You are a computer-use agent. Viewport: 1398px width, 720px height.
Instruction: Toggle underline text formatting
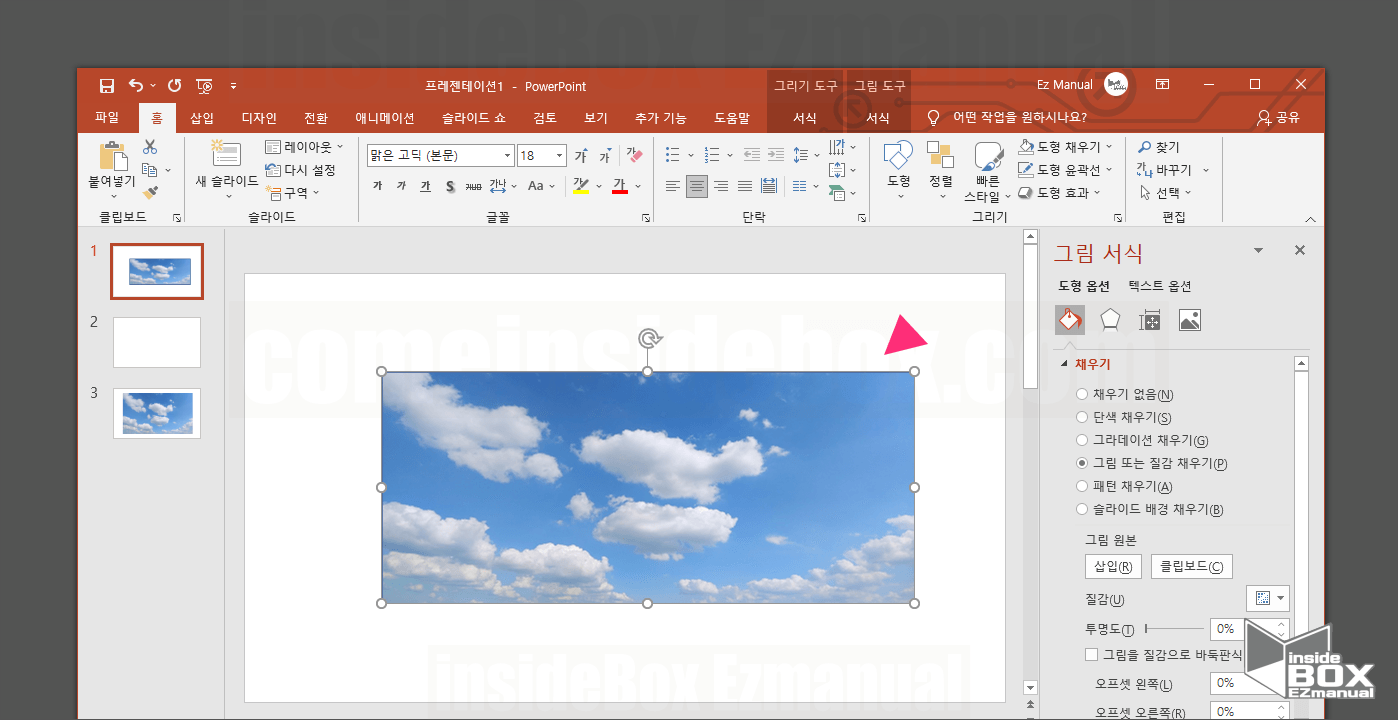425,186
